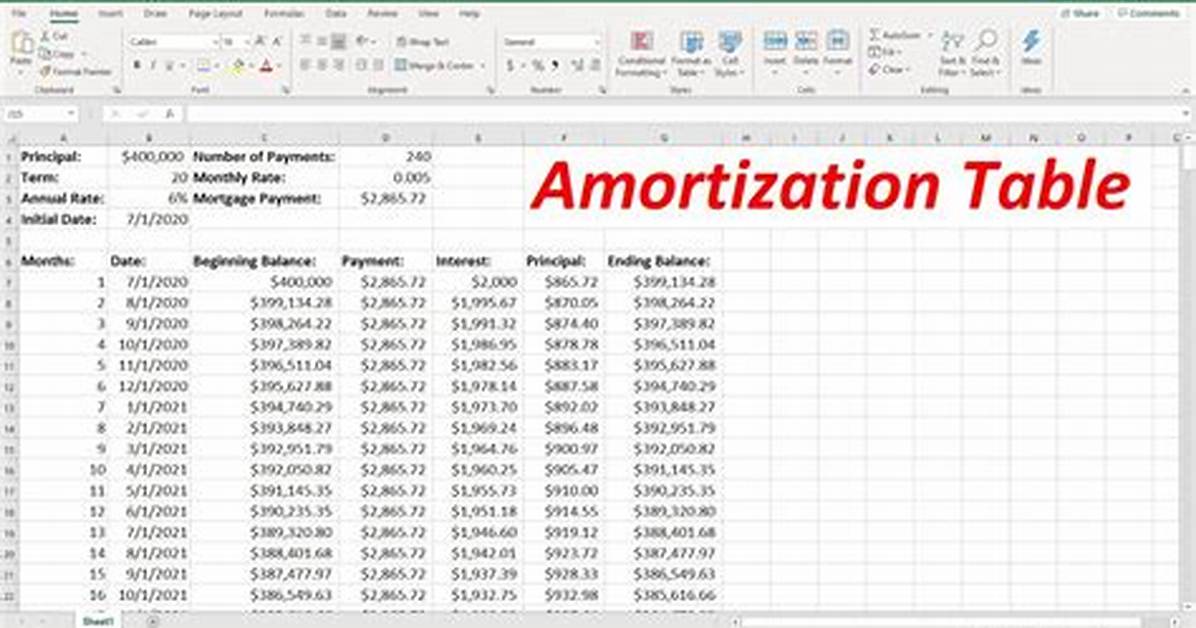This screenshot has height=628, width=1196.
Task: Click the Middle Align icon
Action: pyautogui.click(x=322, y=41)
